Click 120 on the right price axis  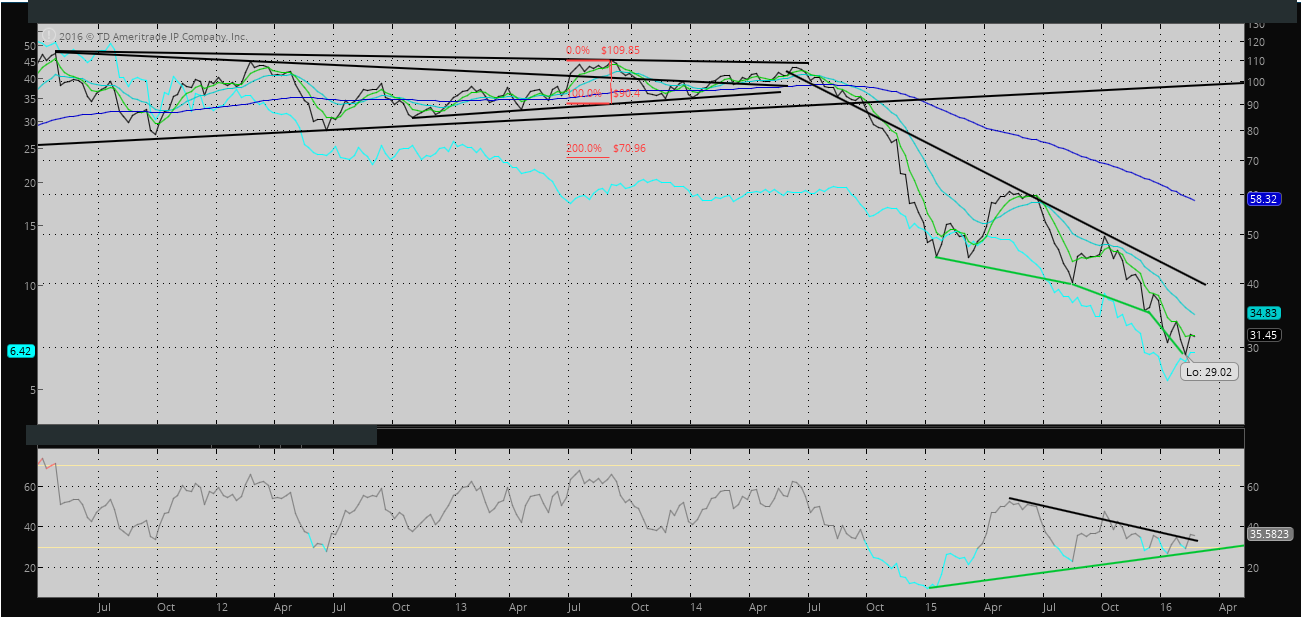1256,43
